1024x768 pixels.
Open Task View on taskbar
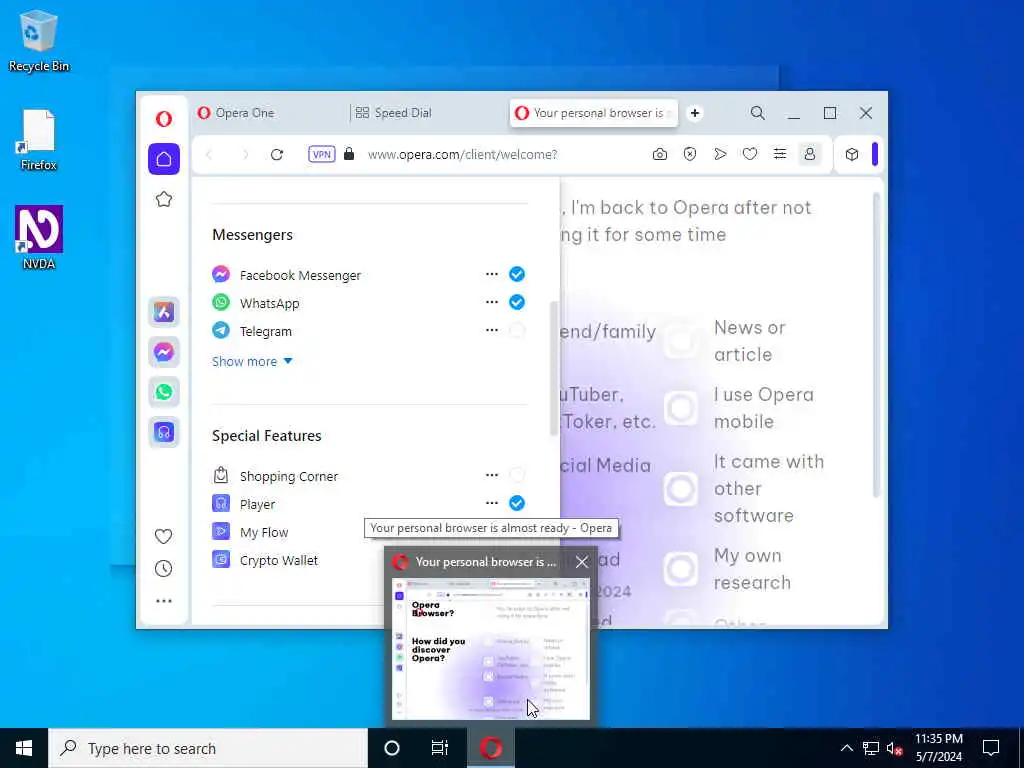[440, 748]
